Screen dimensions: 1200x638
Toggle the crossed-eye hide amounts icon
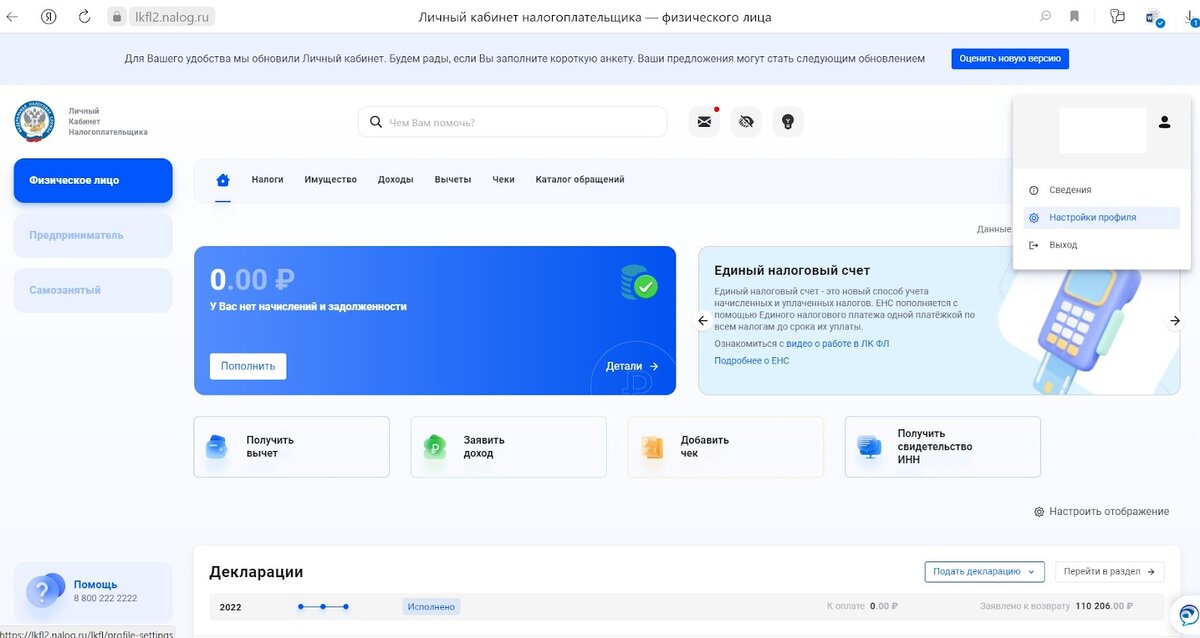point(745,120)
